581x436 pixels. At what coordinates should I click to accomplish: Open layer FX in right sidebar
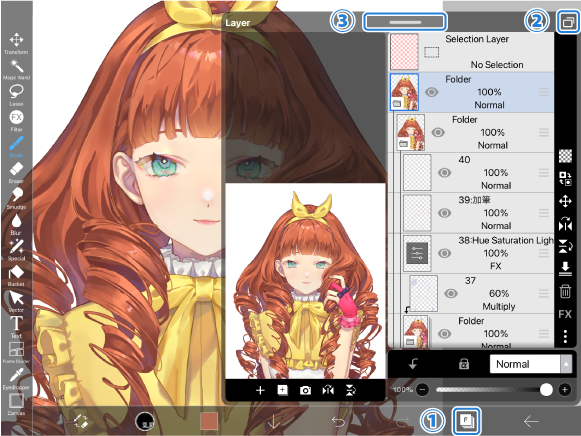tap(565, 314)
